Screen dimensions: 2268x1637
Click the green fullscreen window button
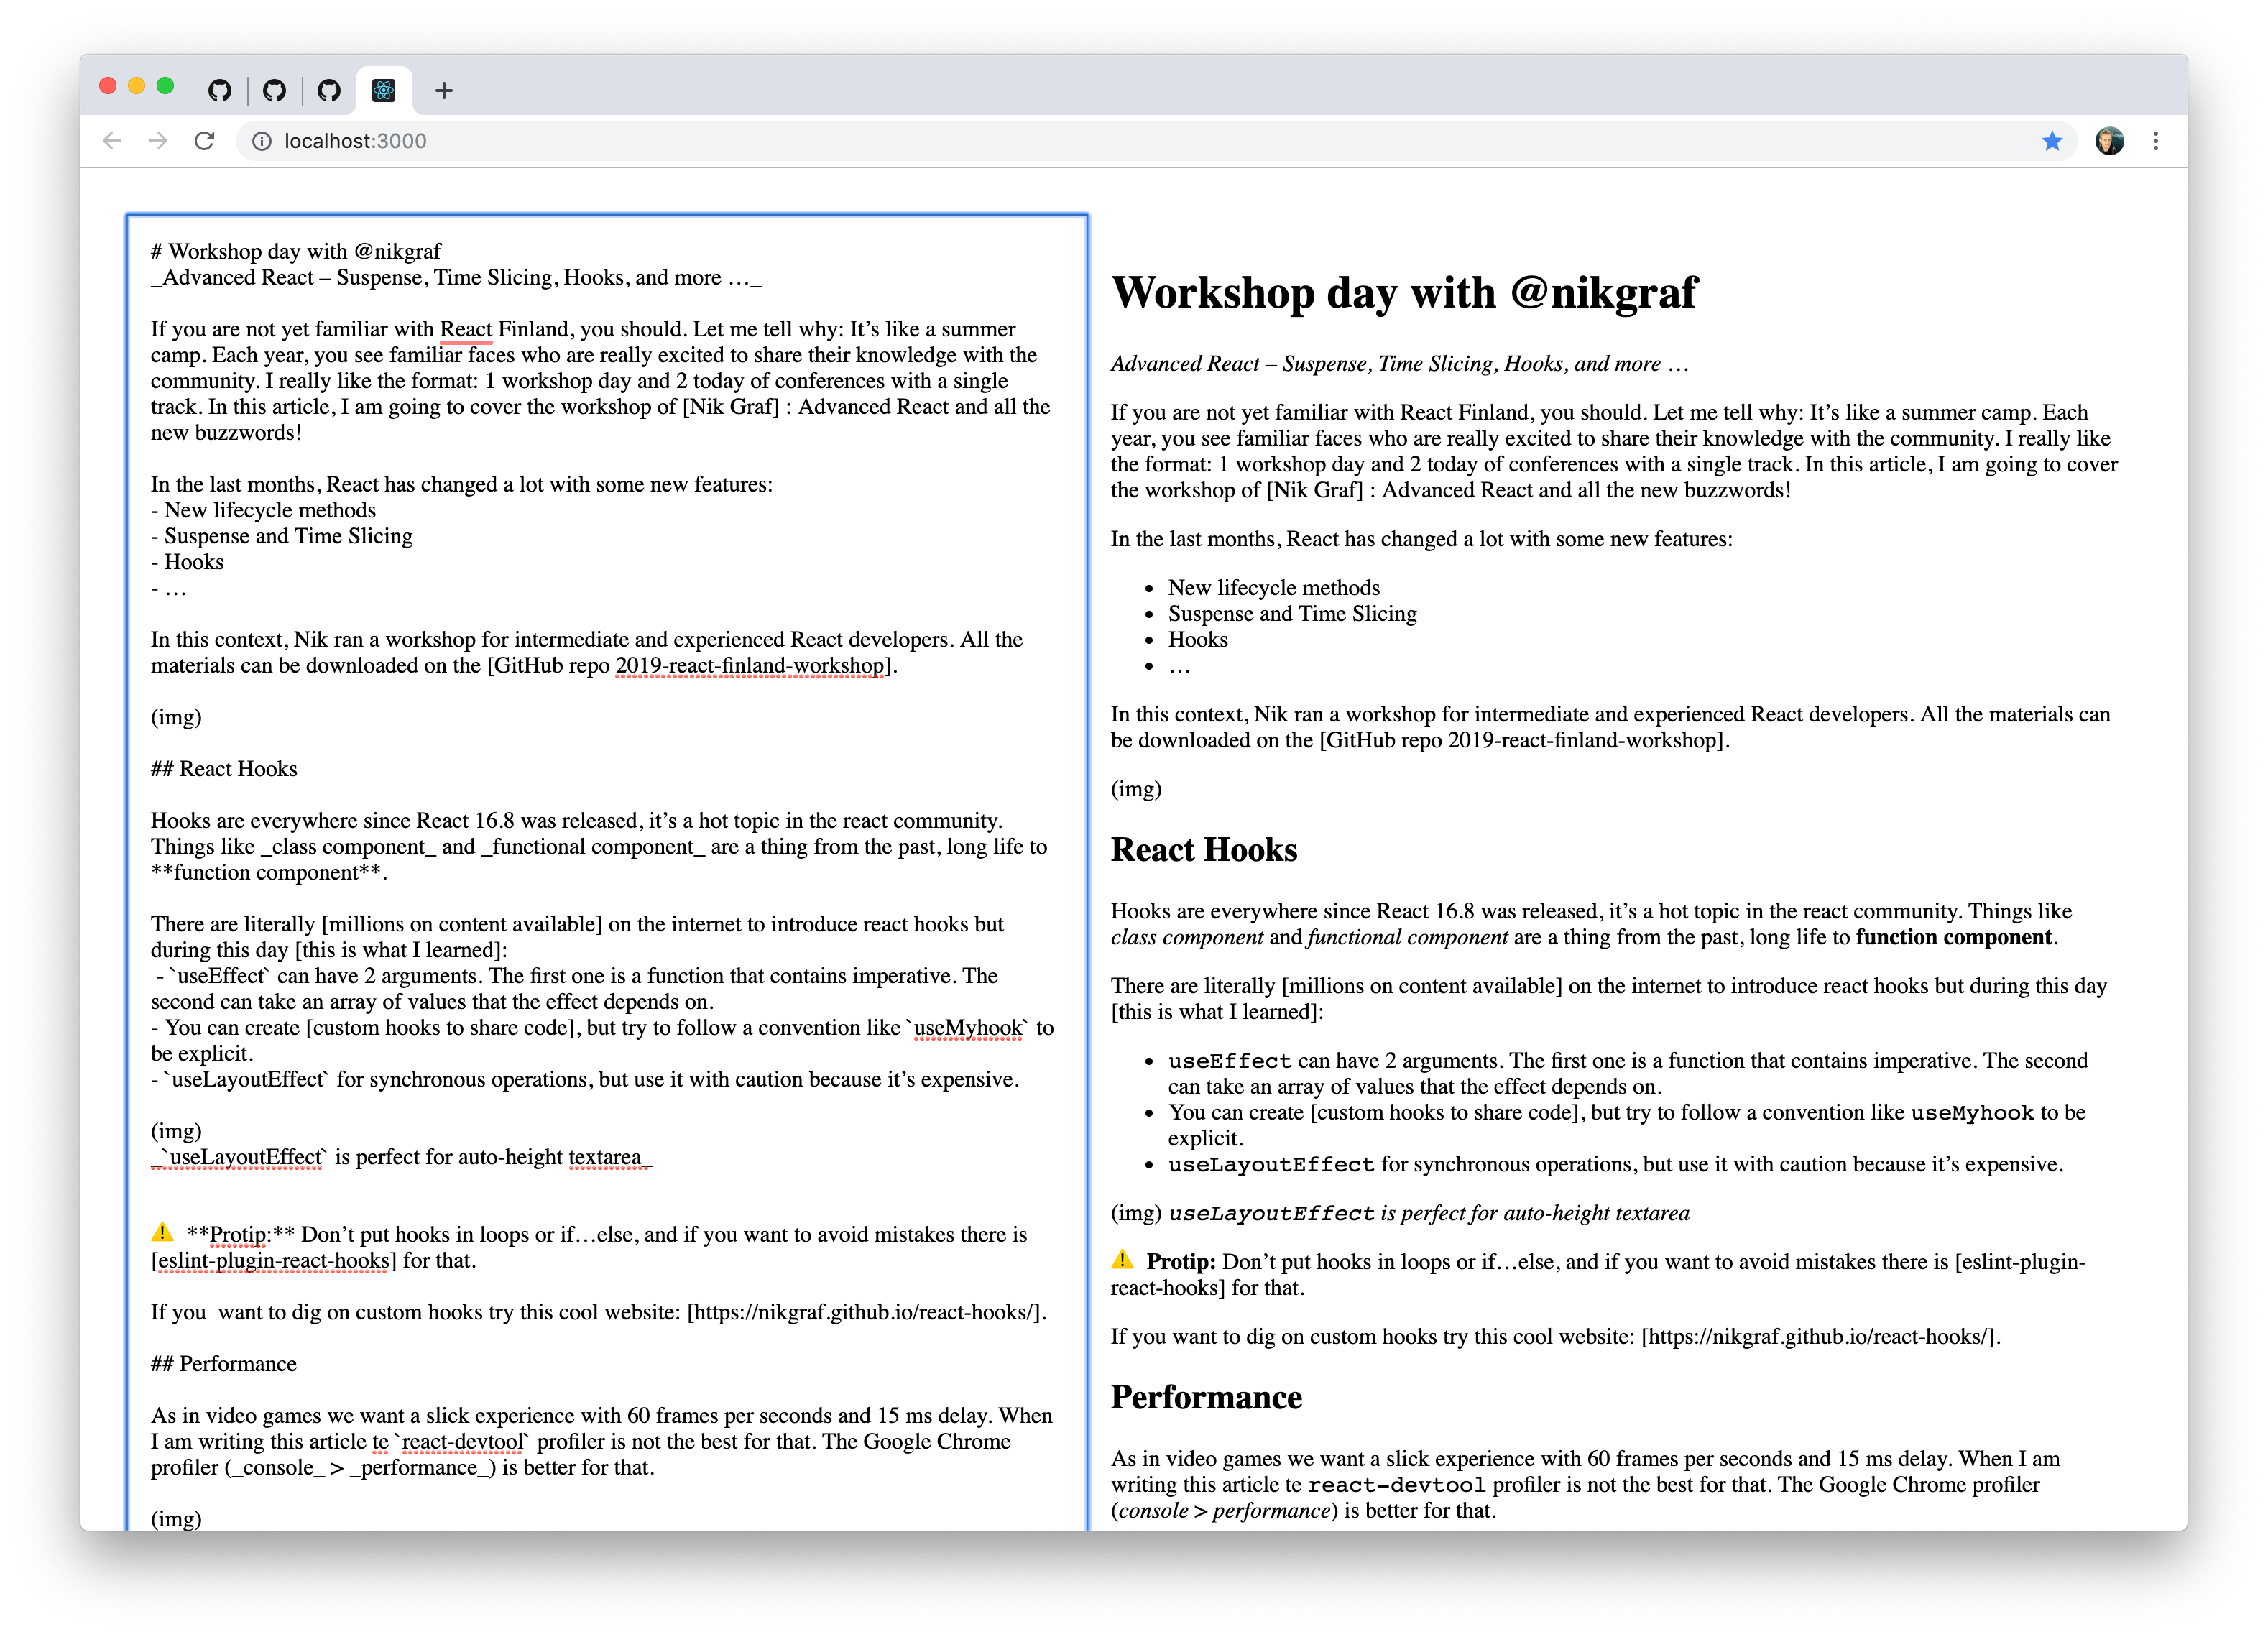coord(166,86)
